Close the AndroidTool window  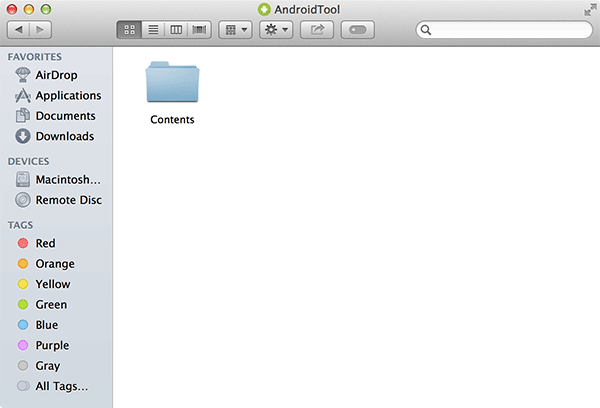point(12,9)
